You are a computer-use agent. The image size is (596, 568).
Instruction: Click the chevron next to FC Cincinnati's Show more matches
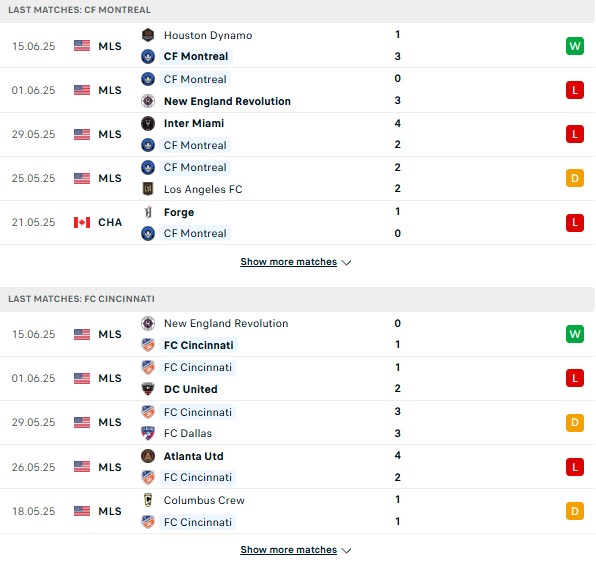pyautogui.click(x=346, y=551)
